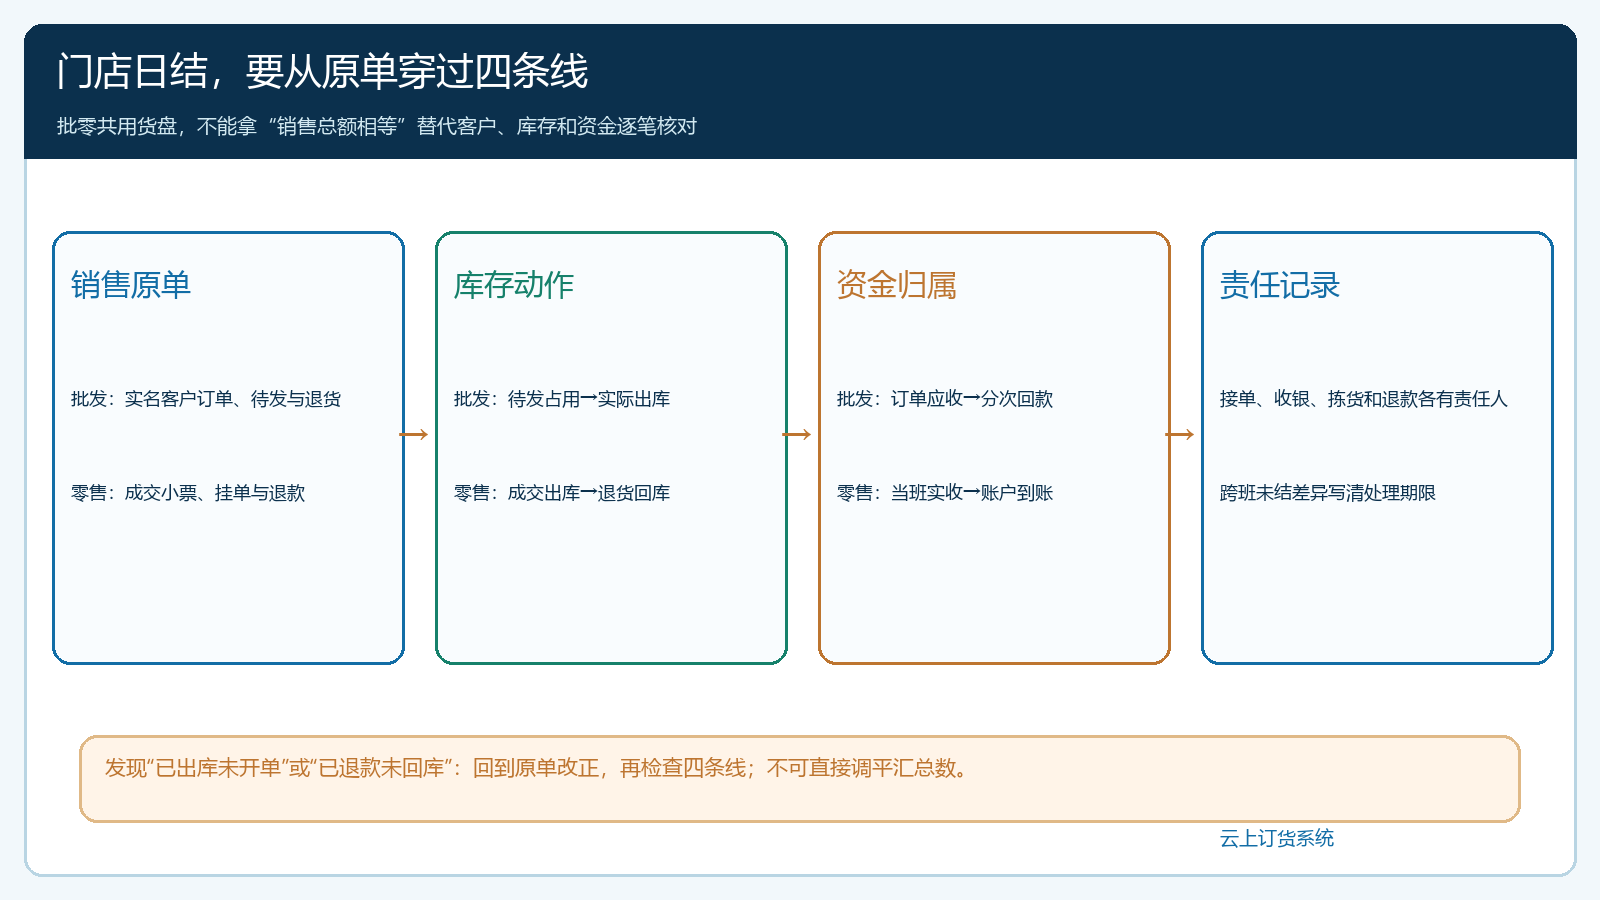Click the text 零售：当班实收→账户到账
This screenshot has height=900, width=1600.
click(945, 493)
